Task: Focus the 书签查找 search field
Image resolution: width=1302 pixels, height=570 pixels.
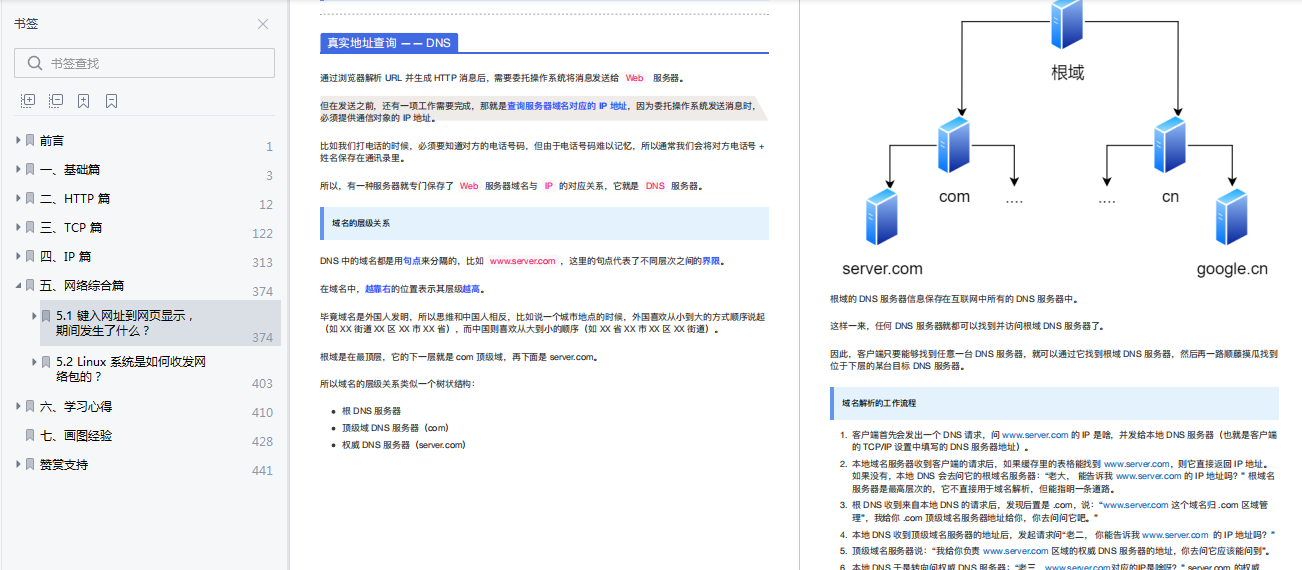Action: pos(144,63)
